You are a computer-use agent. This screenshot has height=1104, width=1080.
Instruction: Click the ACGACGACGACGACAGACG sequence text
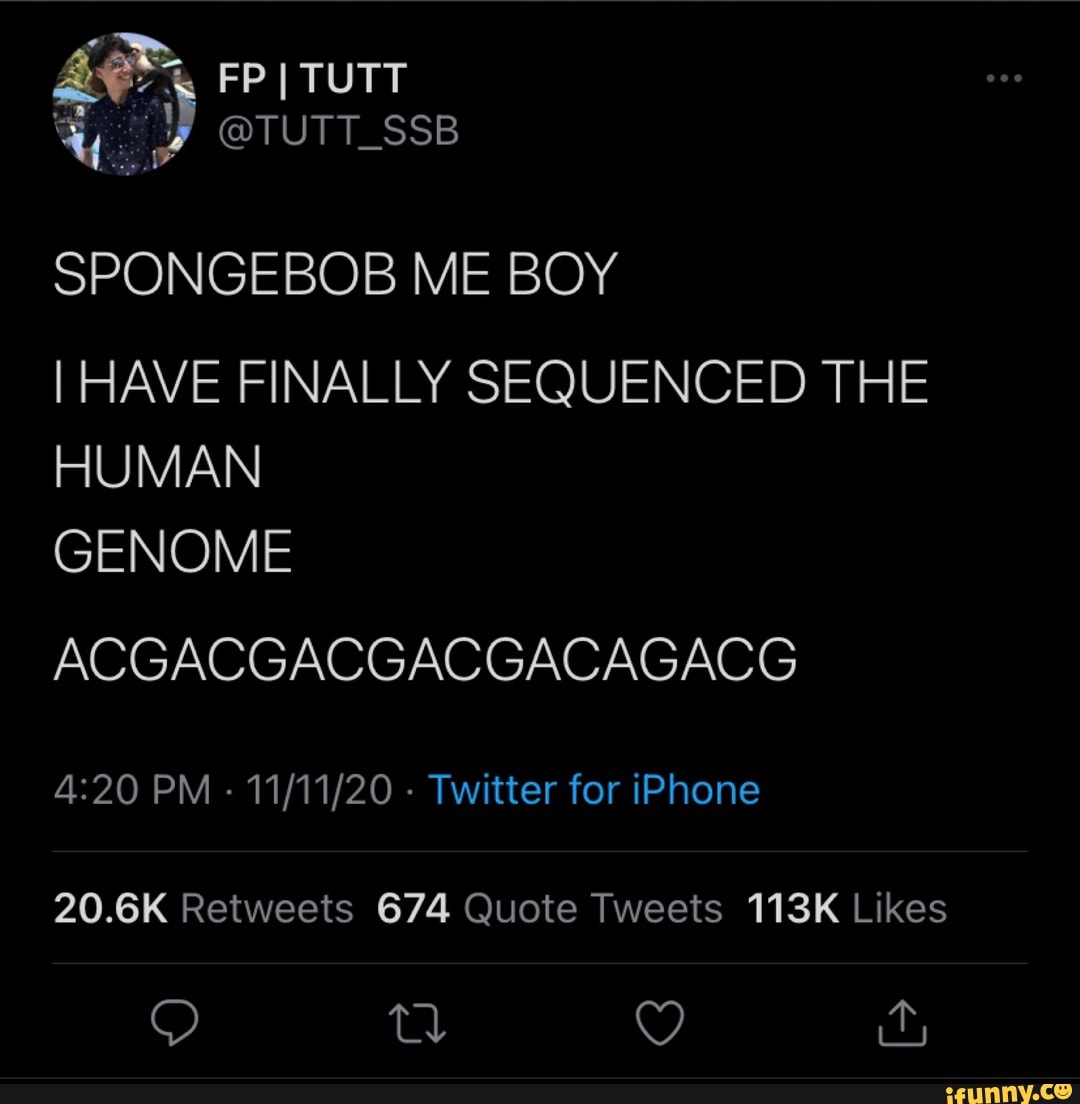tap(425, 659)
